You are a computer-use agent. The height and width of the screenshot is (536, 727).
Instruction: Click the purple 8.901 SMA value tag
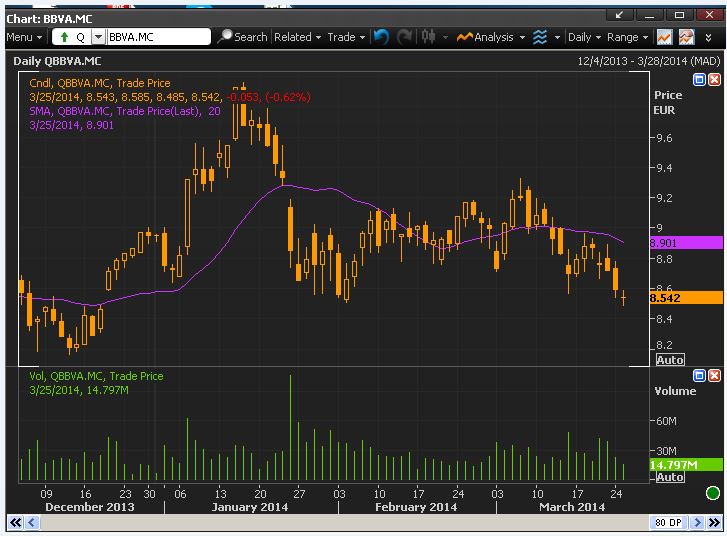pos(686,242)
